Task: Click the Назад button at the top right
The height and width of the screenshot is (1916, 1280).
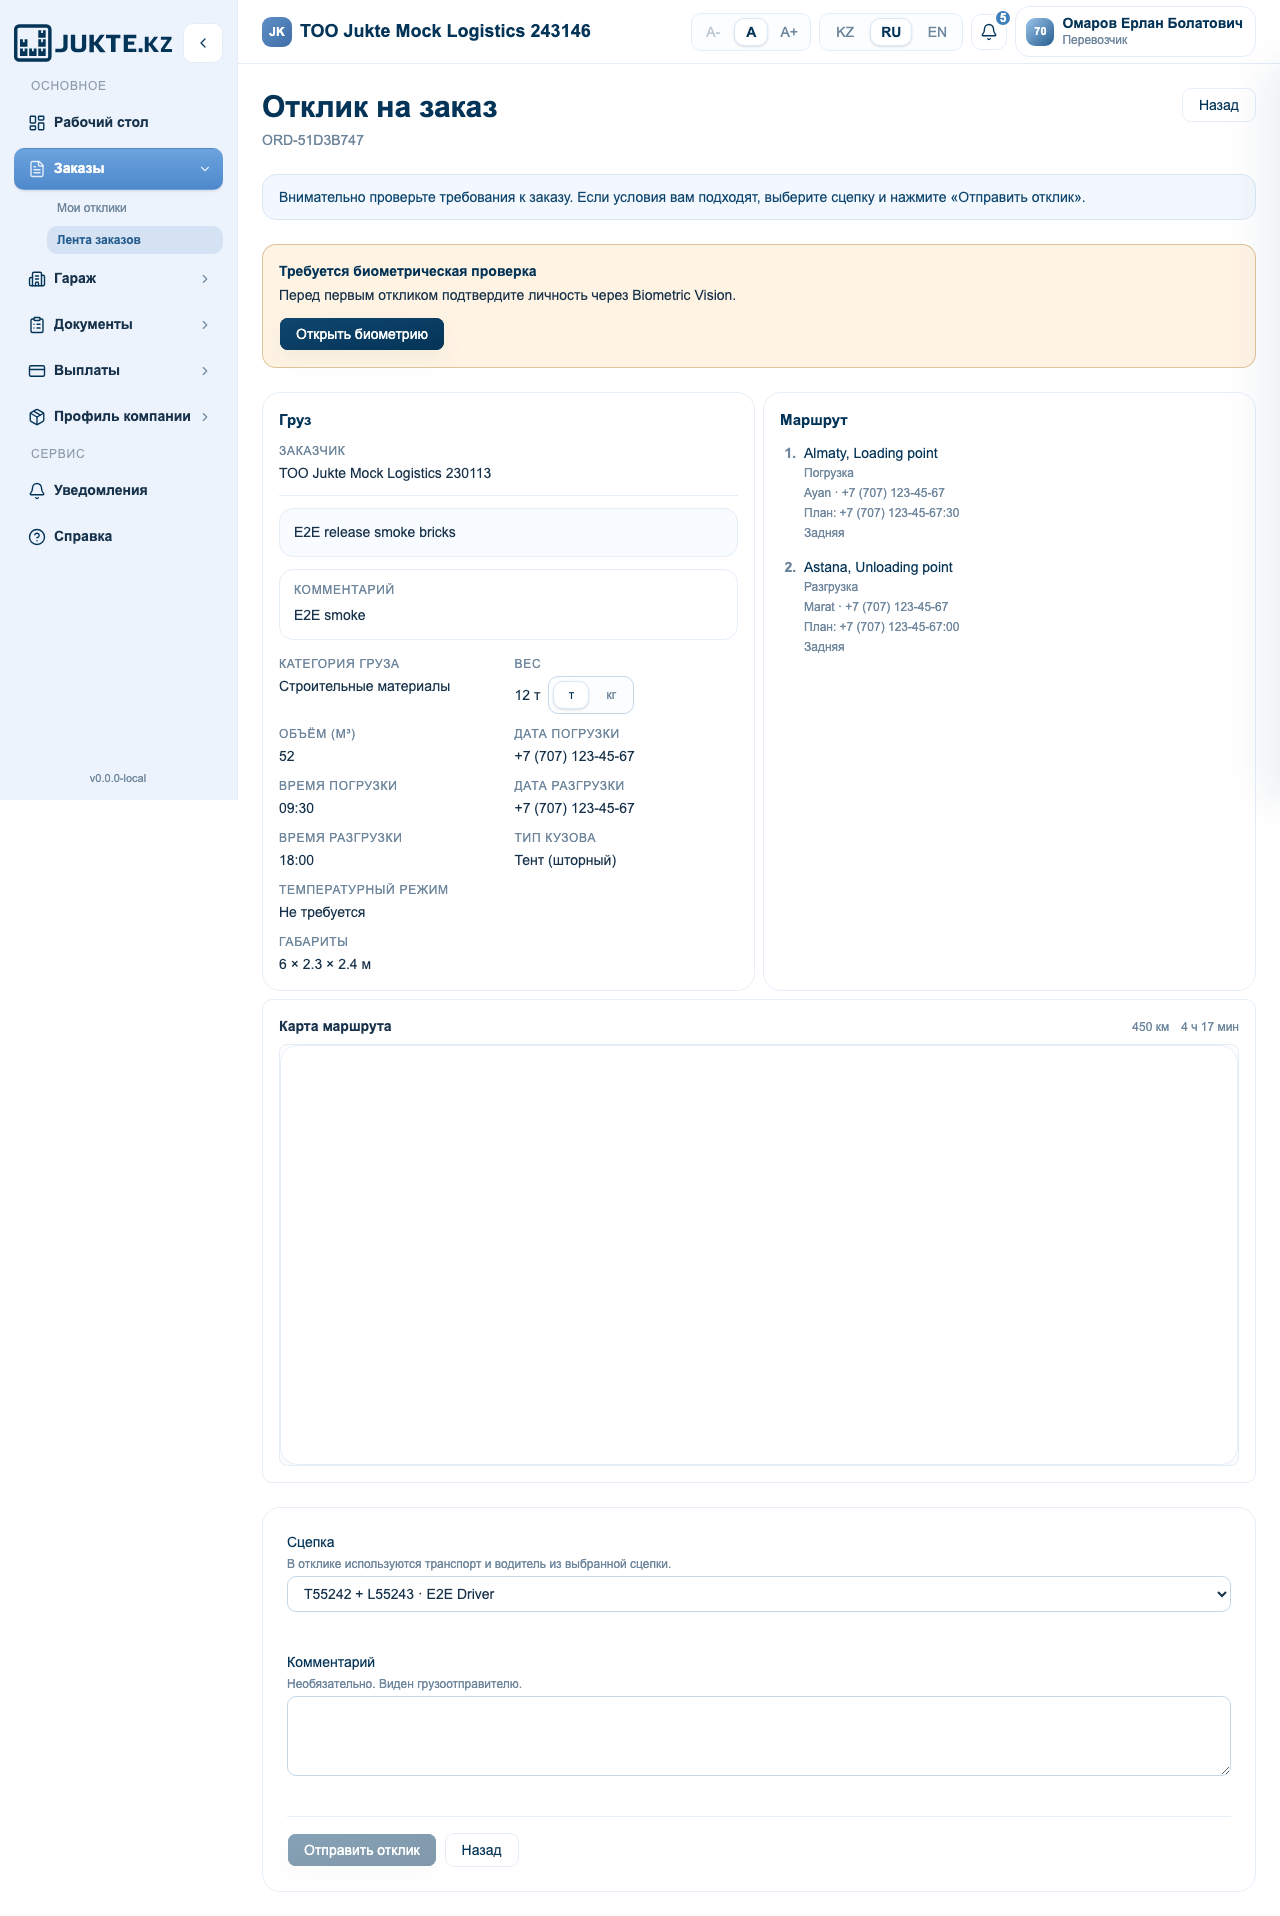Action: tap(1218, 105)
